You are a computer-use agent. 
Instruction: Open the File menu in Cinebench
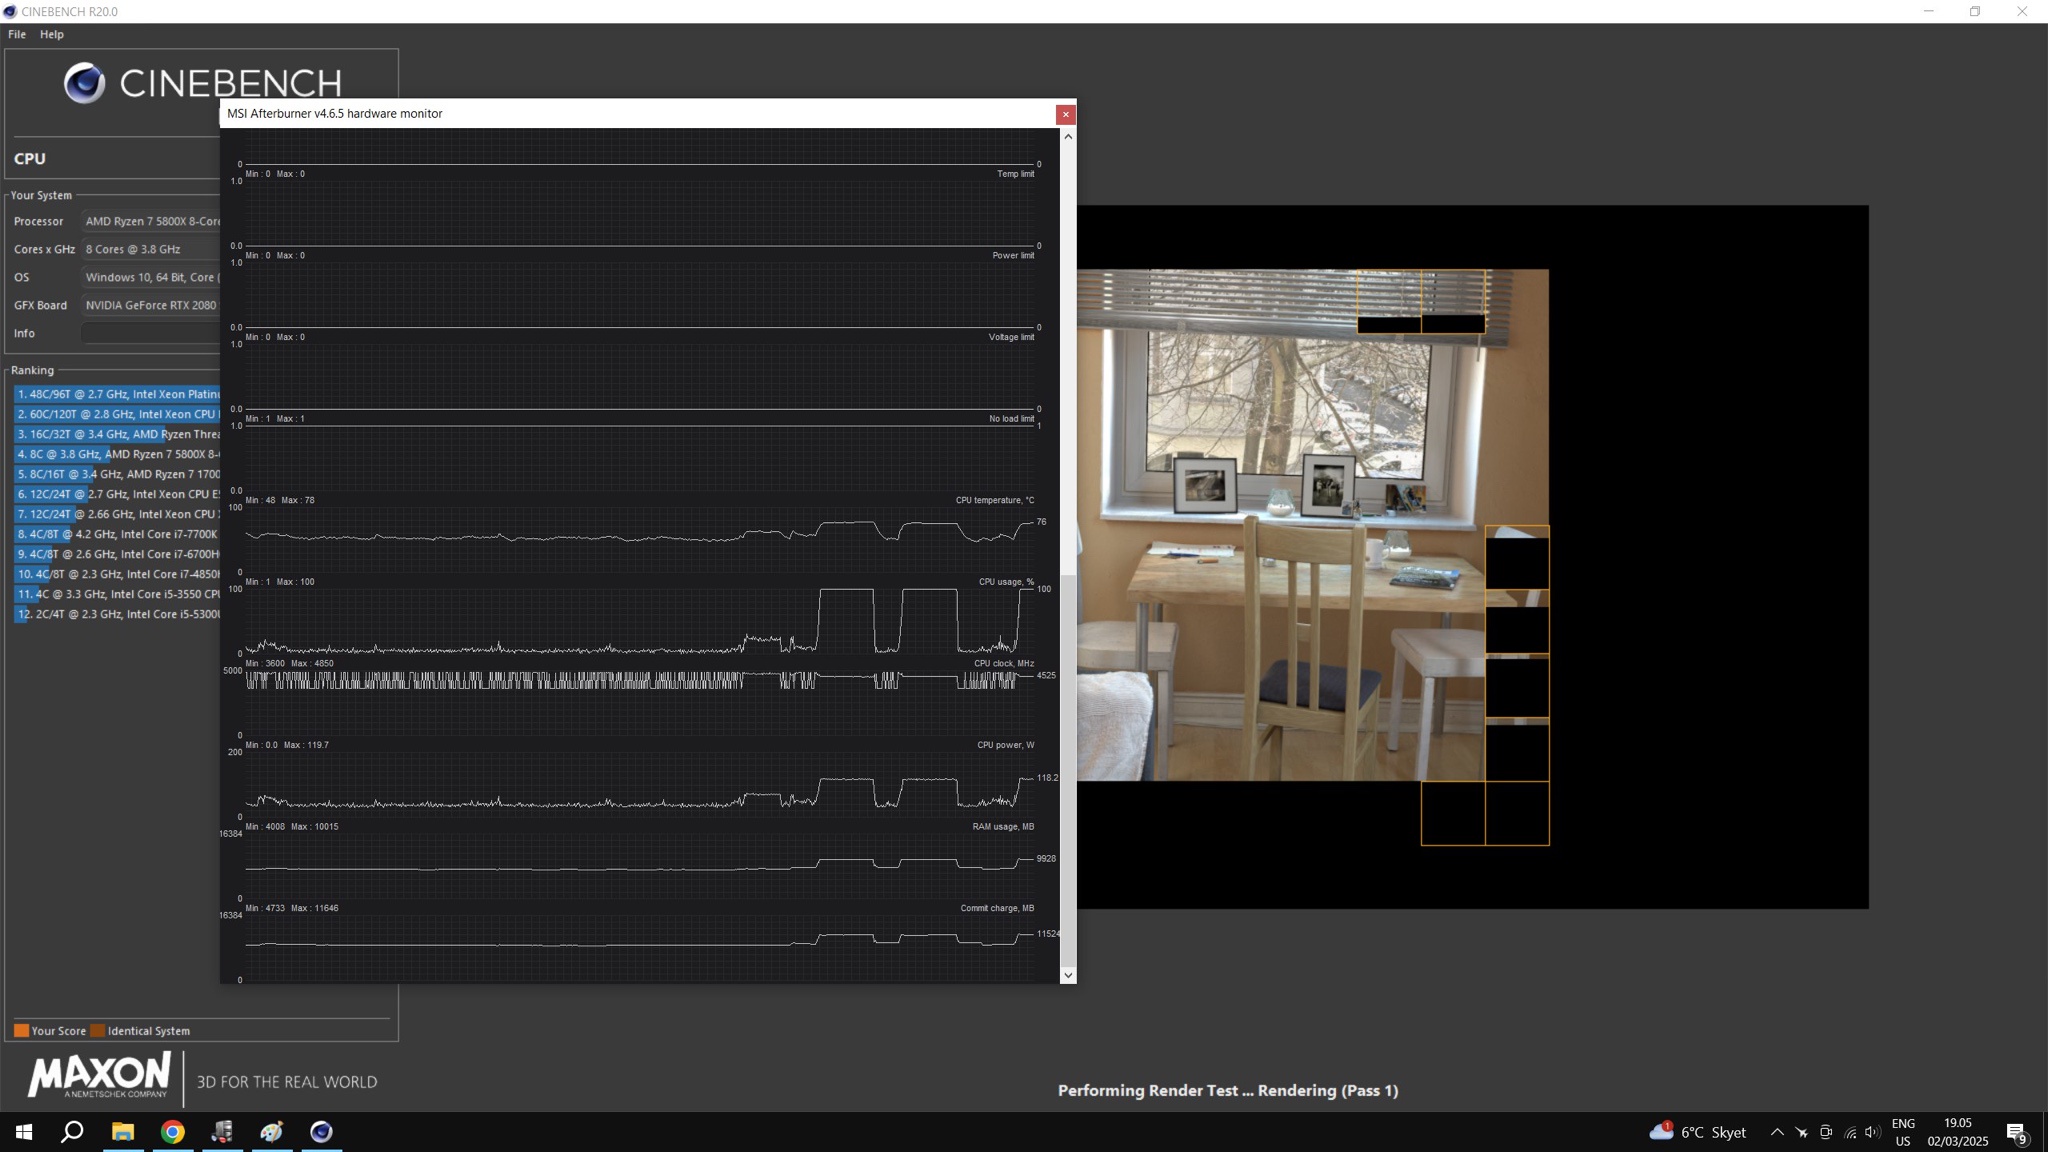click(17, 34)
